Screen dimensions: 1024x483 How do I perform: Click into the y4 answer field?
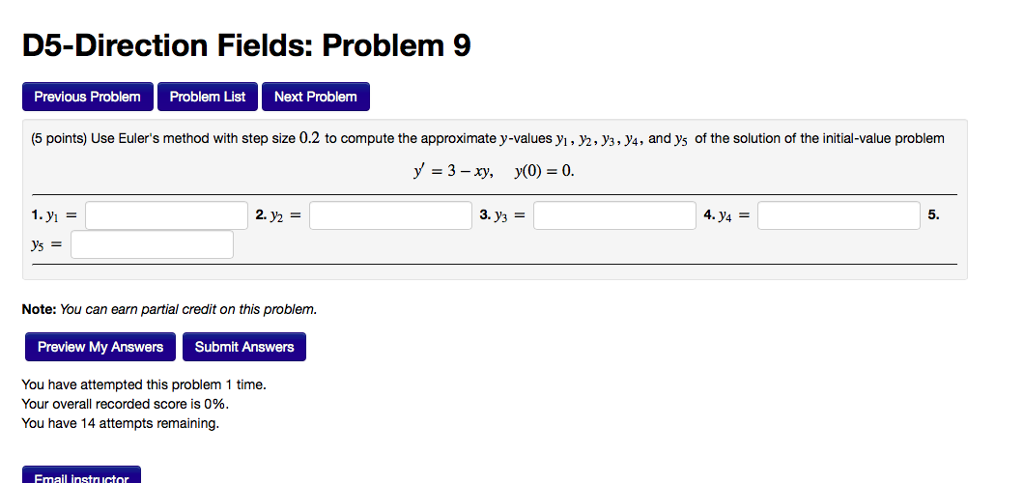[x=838, y=215]
